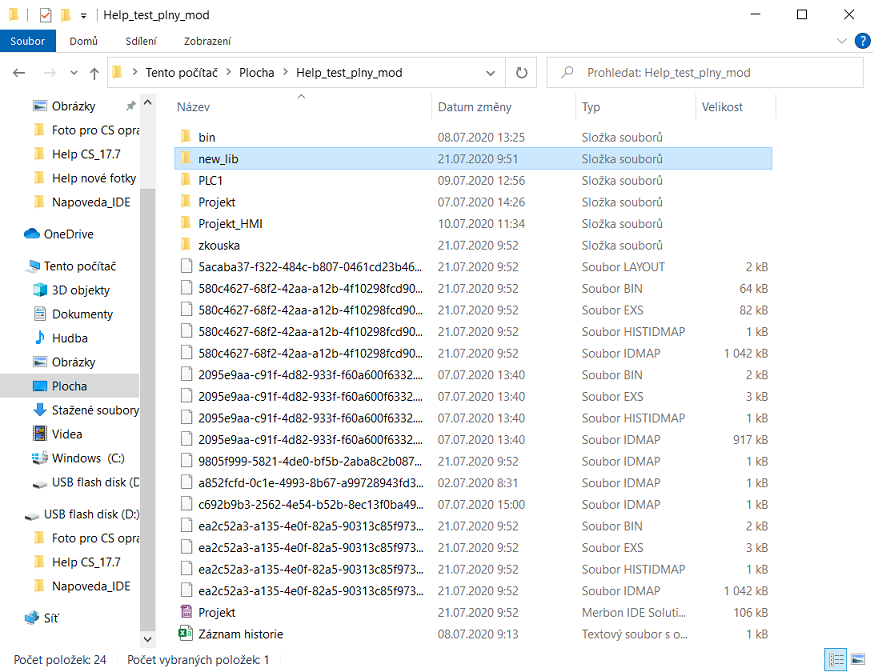874x672 pixels.
Task: Select the c692b9b3-2562 IDMAP file
Action: pos(473,505)
